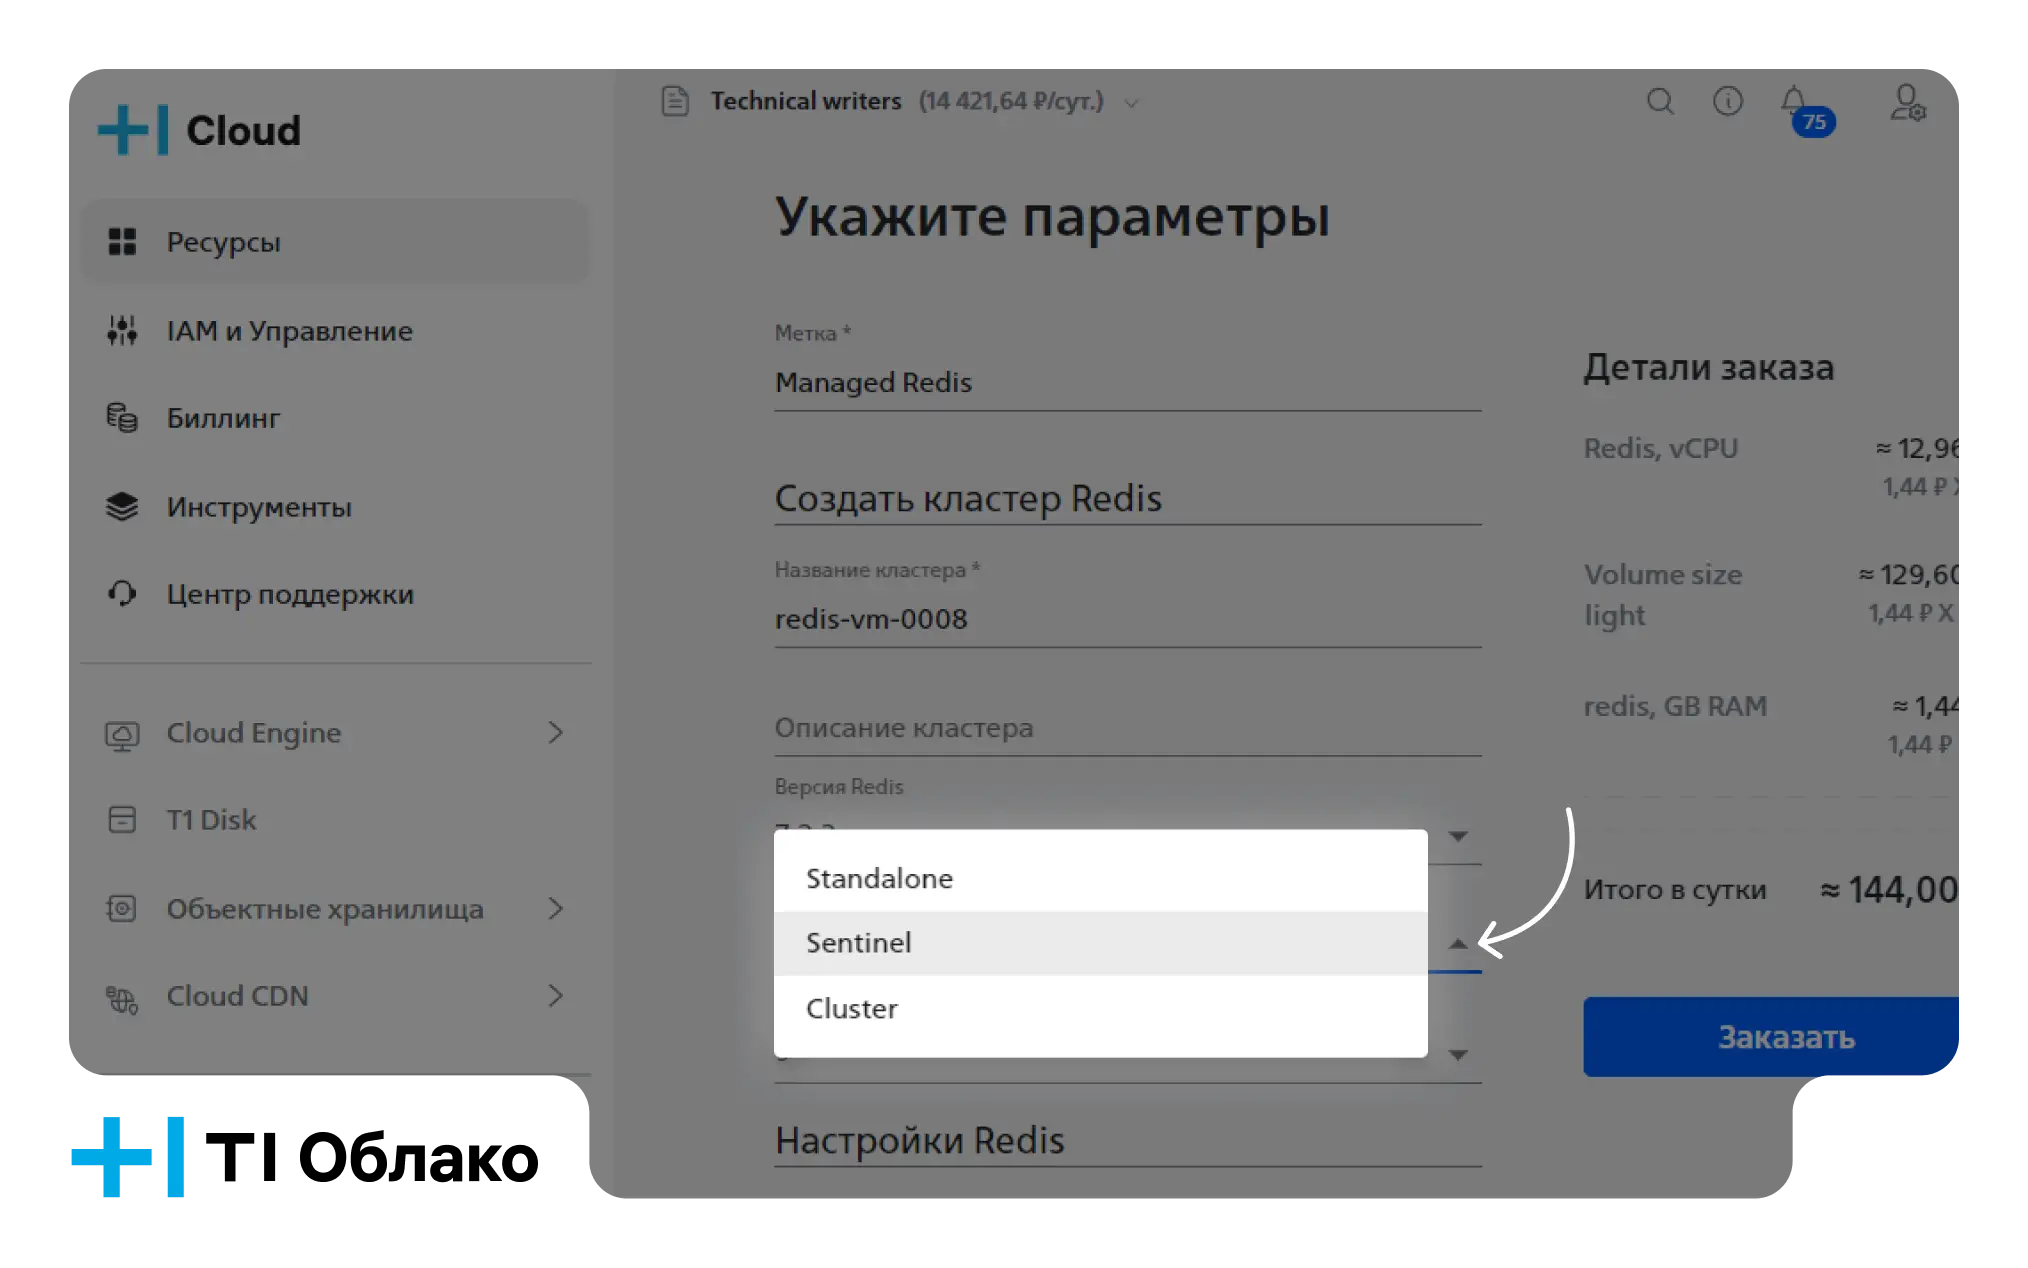Image resolution: width=2028 pixels, height=1268 pixels.
Task: Open the Technical writers project dropdown chevron
Action: 1132,102
